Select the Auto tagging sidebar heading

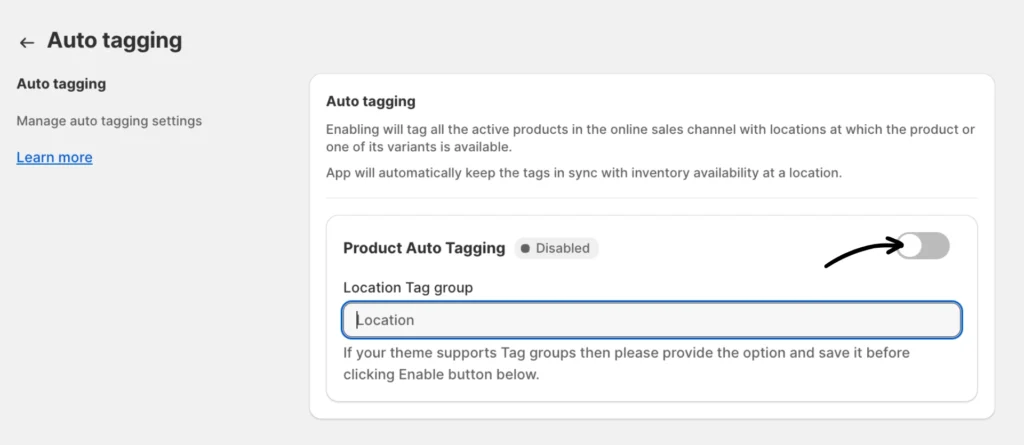pos(61,84)
